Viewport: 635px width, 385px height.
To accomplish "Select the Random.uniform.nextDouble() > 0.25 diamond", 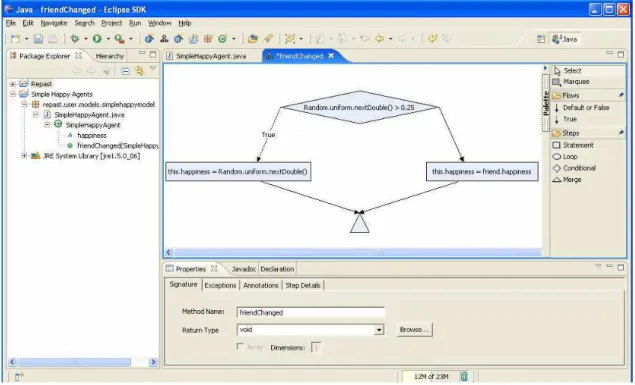I will tap(359, 107).
